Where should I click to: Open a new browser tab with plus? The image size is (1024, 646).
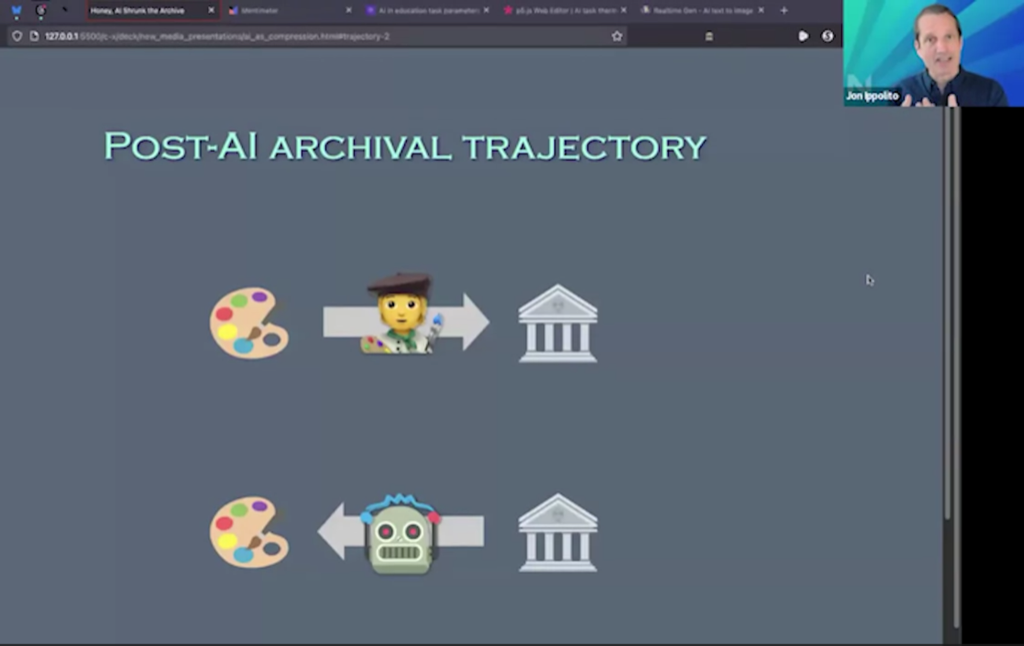[x=783, y=10]
